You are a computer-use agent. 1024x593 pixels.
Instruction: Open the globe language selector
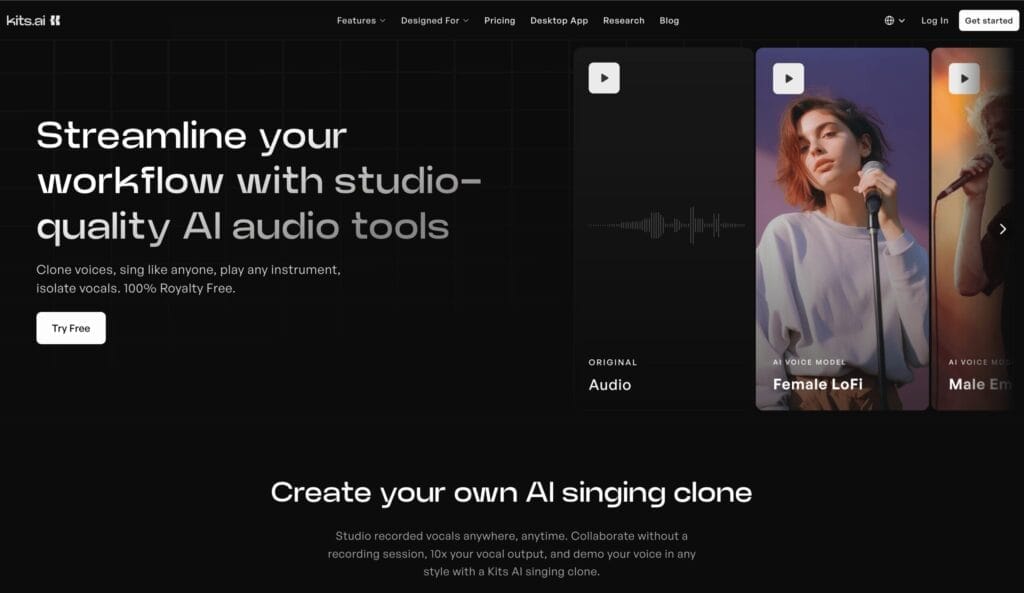click(889, 20)
